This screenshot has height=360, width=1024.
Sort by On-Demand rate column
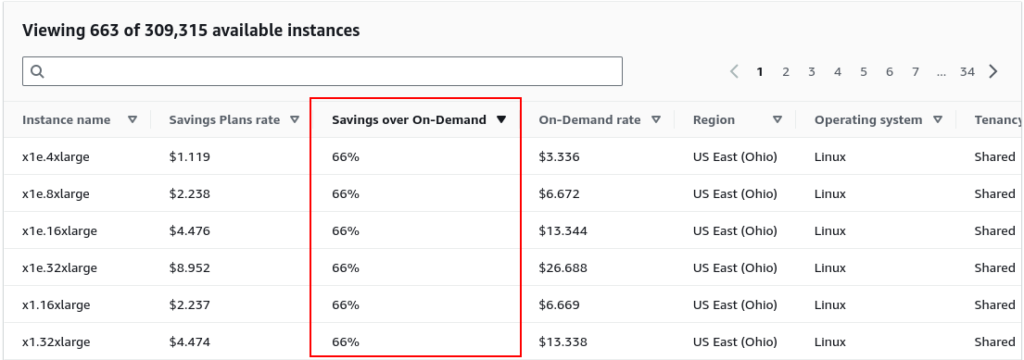tap(656, 120)
